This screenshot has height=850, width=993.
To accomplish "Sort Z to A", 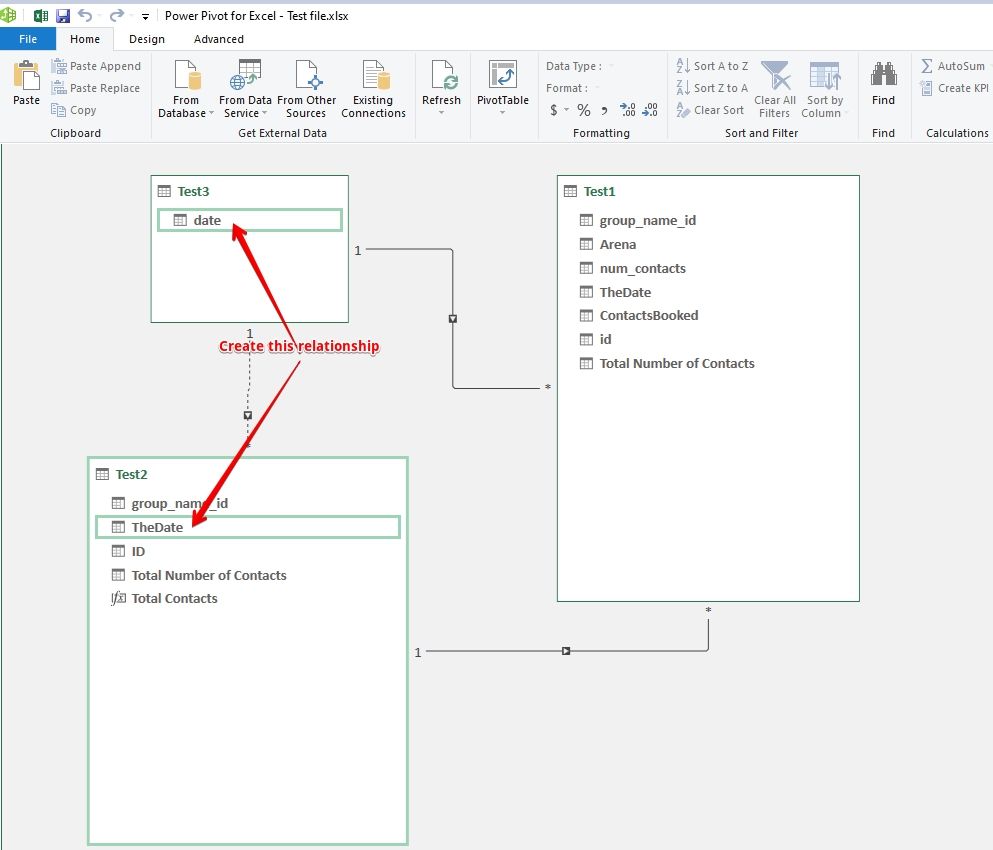I will click(712, 88).
